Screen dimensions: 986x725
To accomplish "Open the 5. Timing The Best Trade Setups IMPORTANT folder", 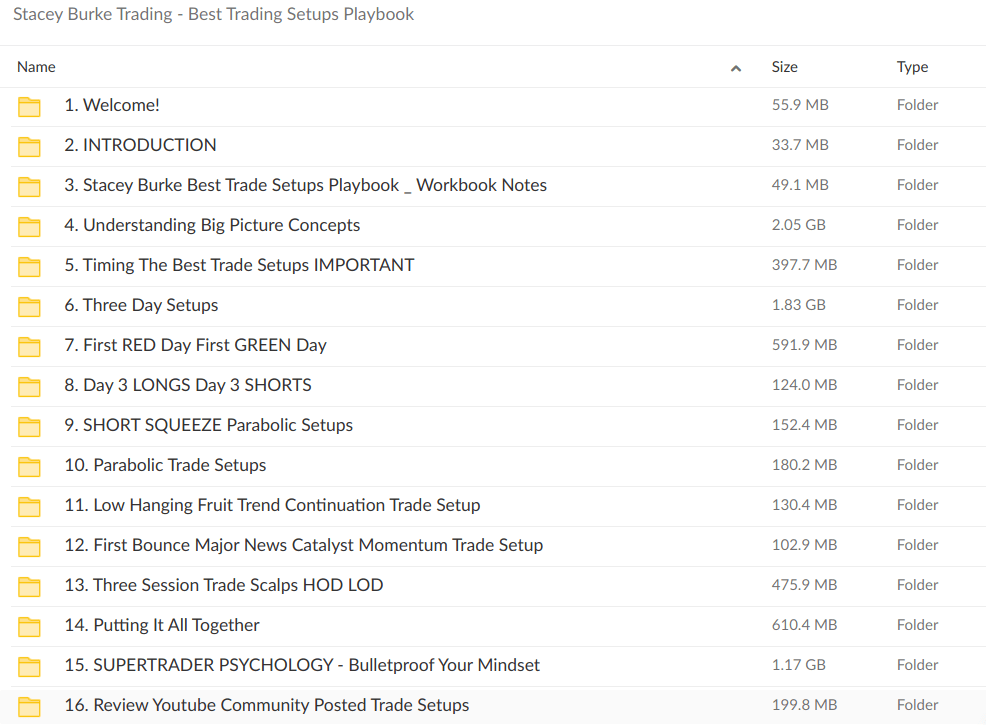I will [x=239, y=266].
